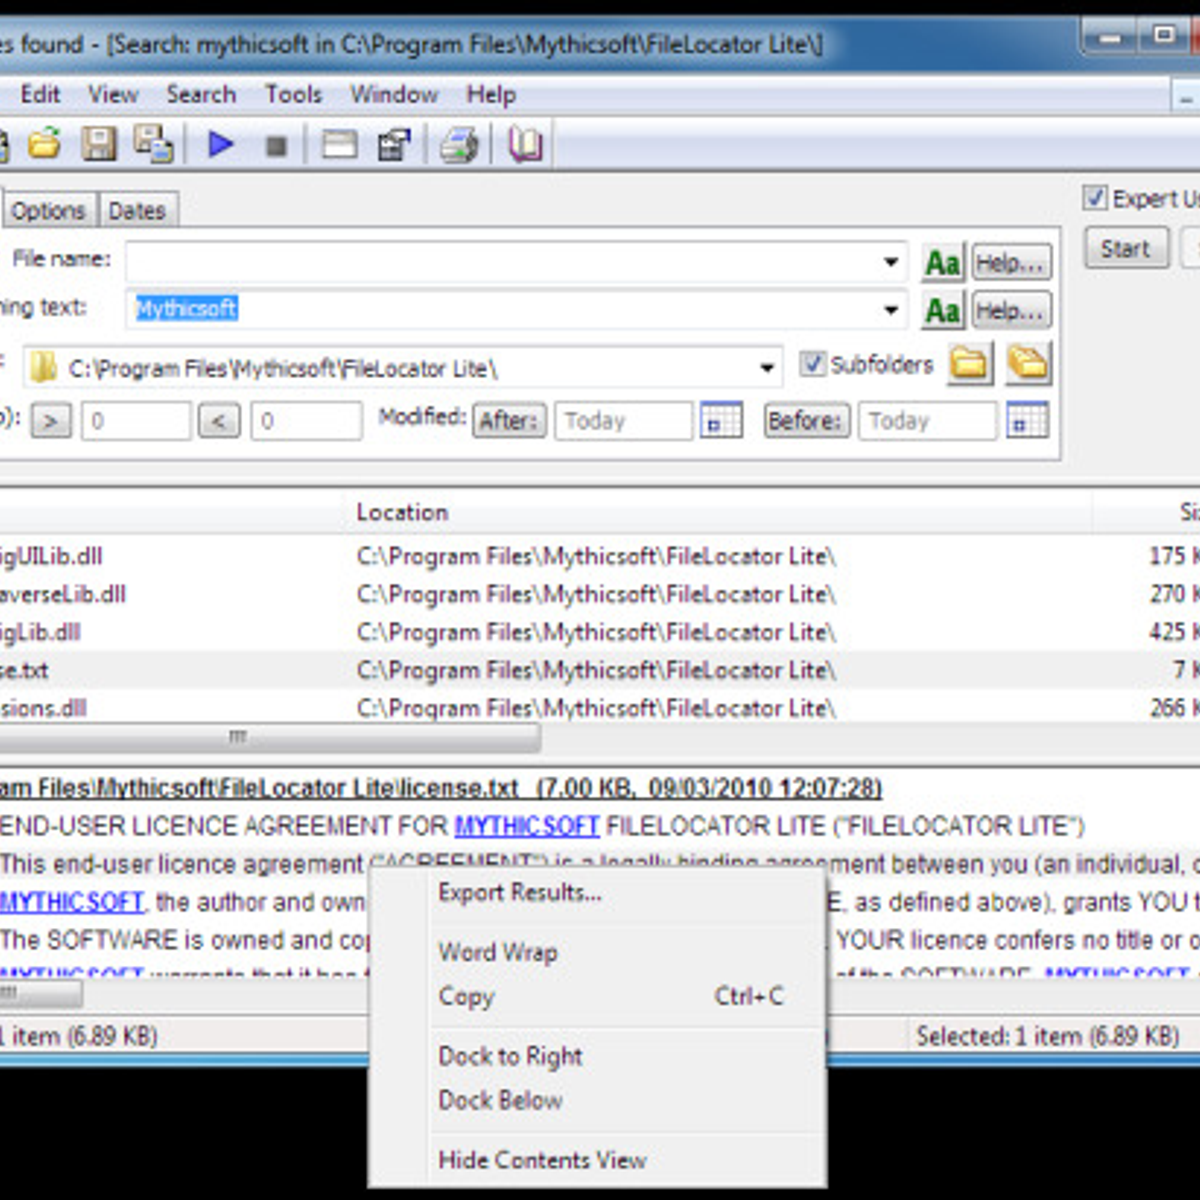The image size is (1200, 1200).
Task: Stop the search with the square stop icon
Action: tap(275, 144)
